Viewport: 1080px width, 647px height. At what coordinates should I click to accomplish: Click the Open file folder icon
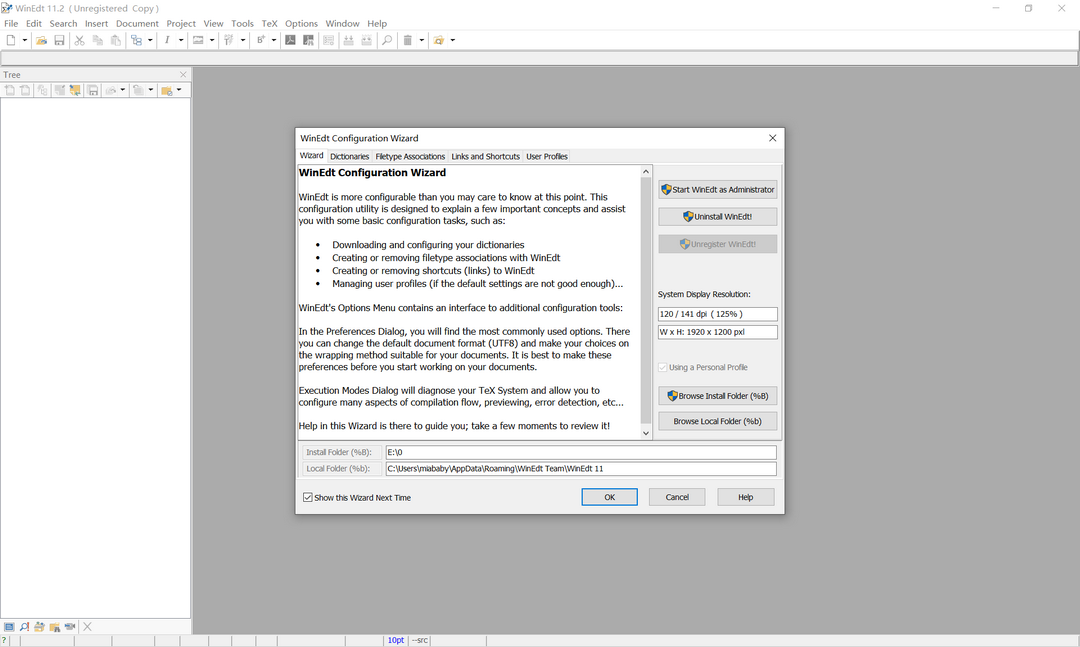click(x=41, y=40)
